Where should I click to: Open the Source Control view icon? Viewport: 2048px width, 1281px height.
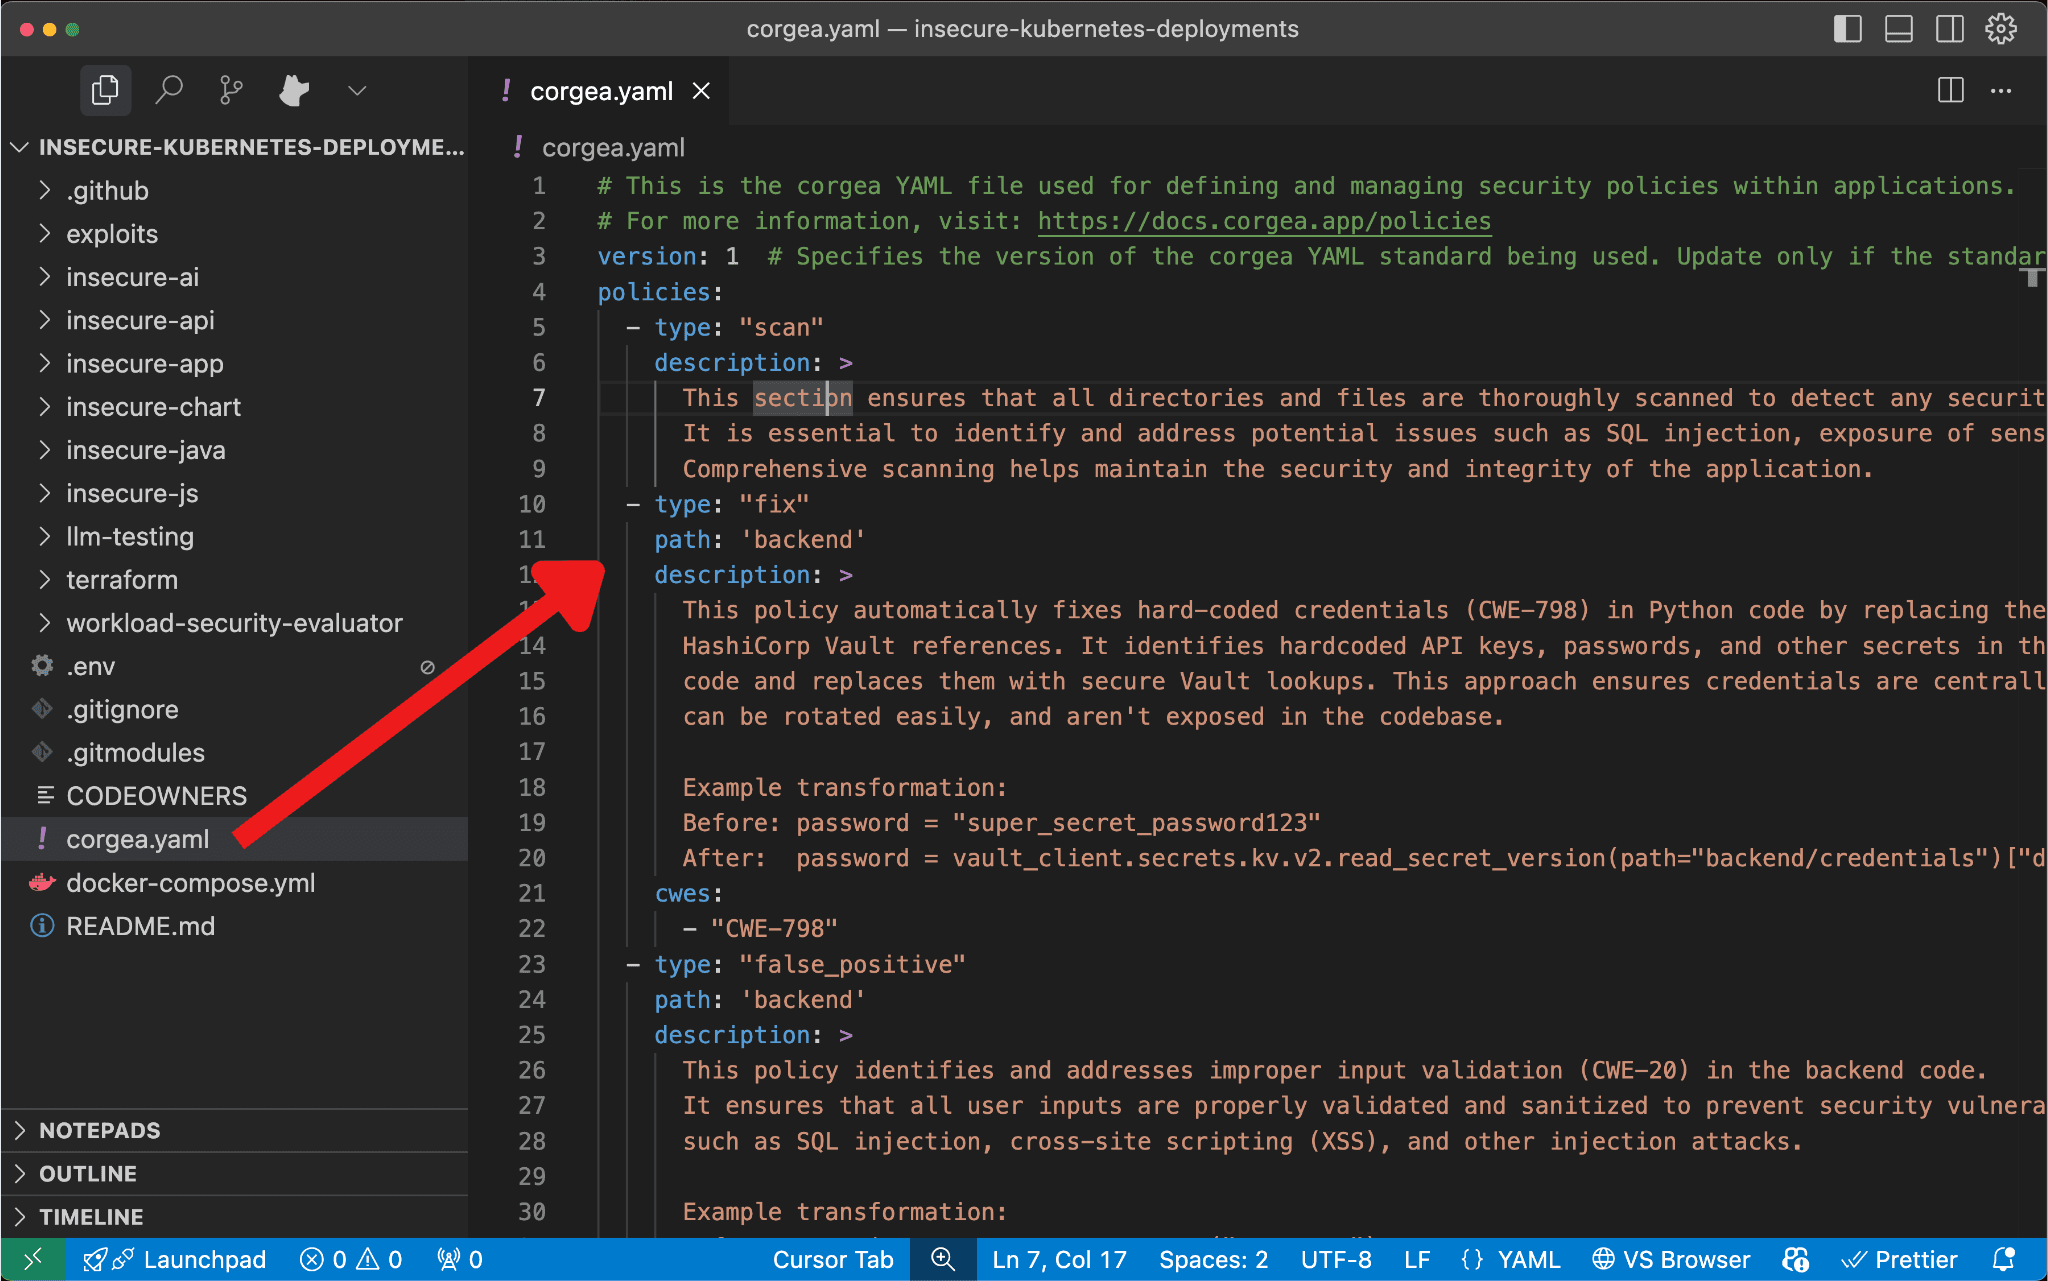(x=231, y=91)
